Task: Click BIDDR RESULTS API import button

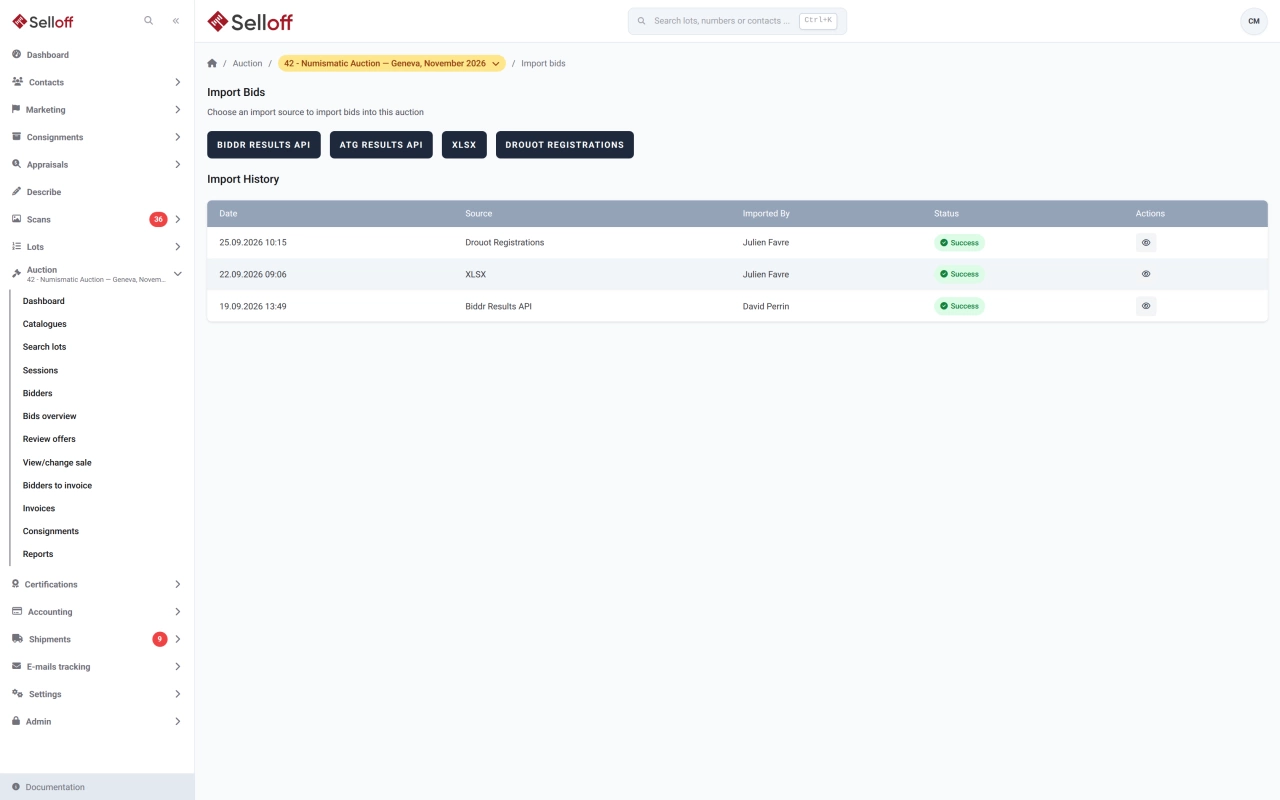Action: click(x=264, y=145)
